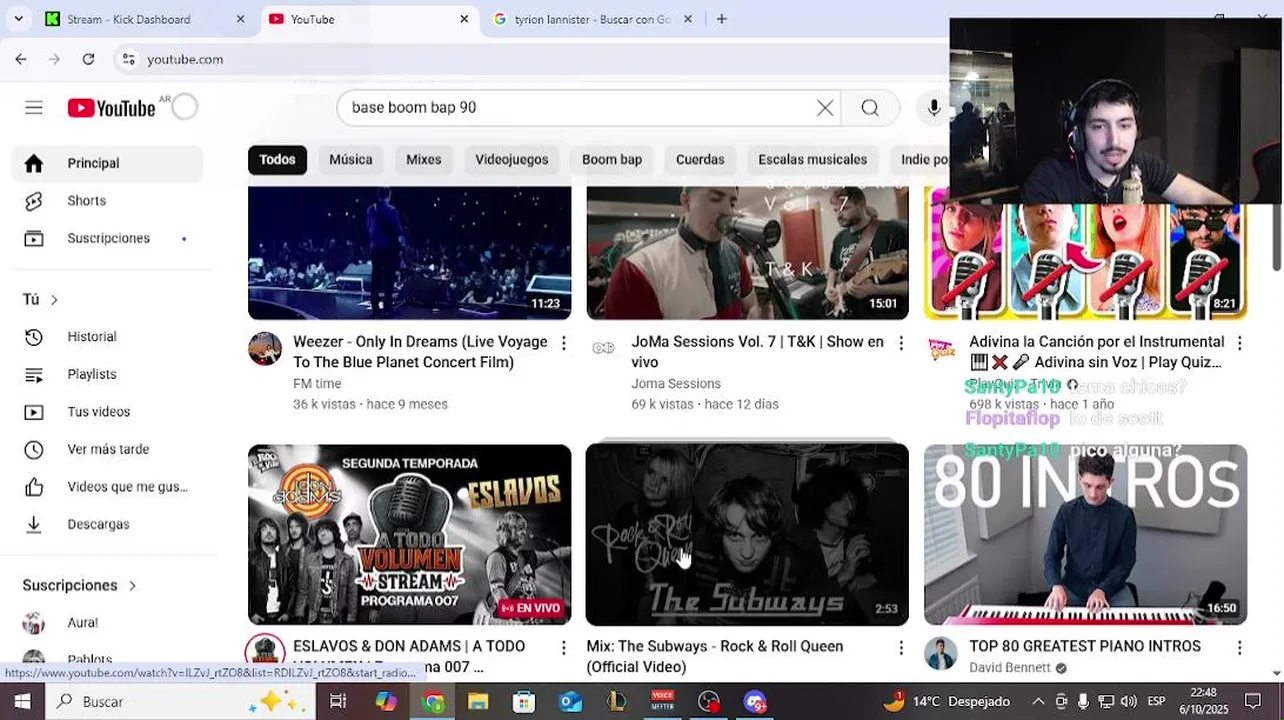Reload the page

point(88,59)
